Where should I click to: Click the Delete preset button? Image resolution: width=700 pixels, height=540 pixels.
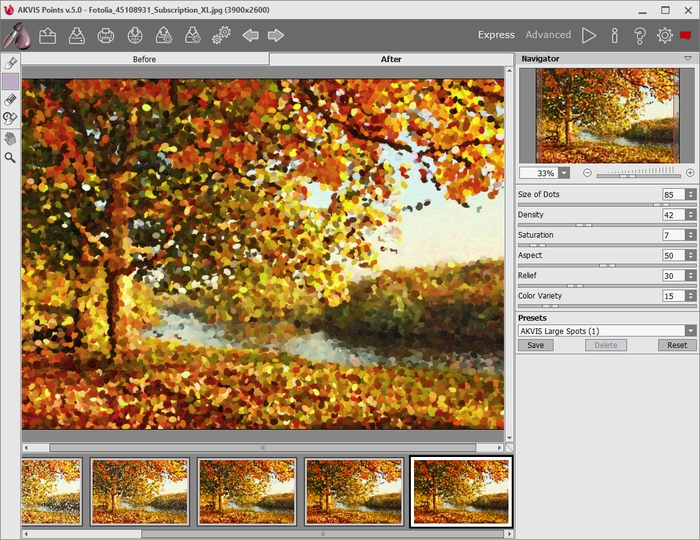(x=606, y=345)
